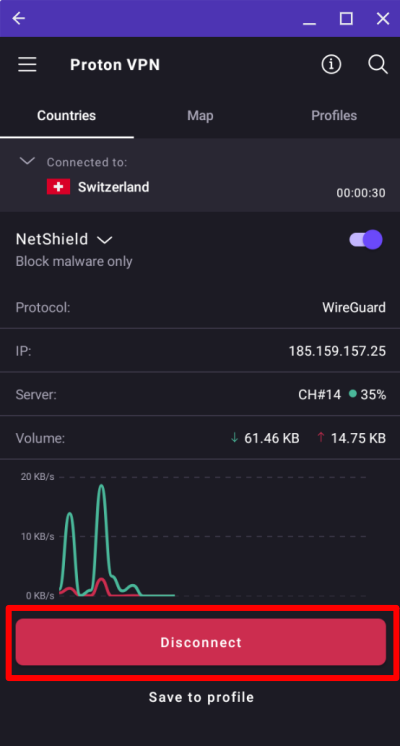Click the Disconnect button
The image size is (400, 746).
click(201, 642)
